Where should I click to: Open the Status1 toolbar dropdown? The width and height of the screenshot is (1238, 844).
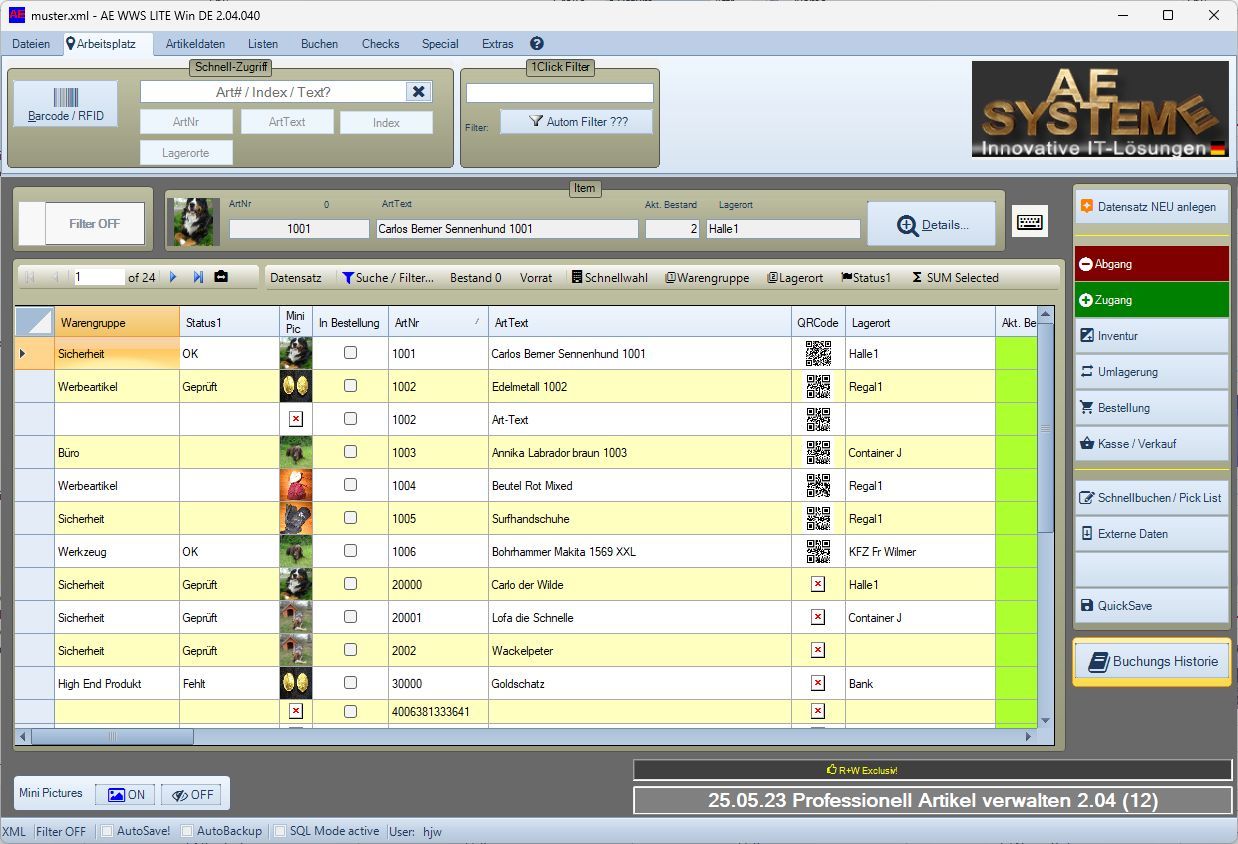(x=866, y=278)
